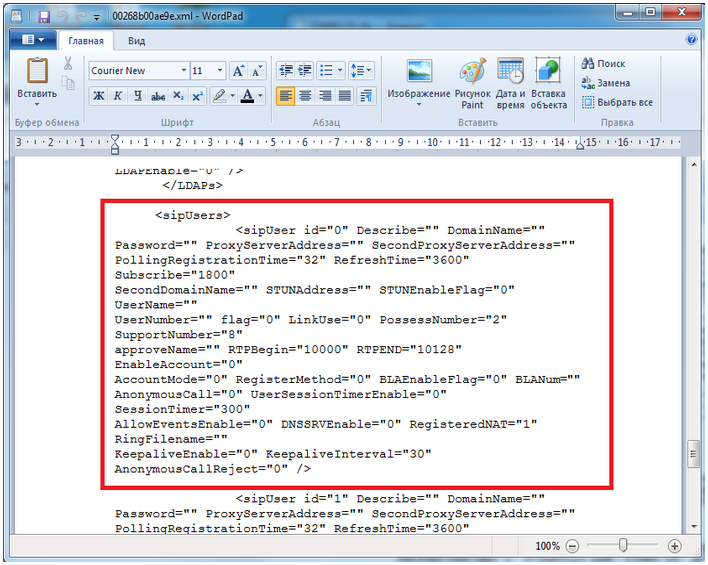Click zoom slider handle
Screen dimensions: 708x565
point(623,545)
